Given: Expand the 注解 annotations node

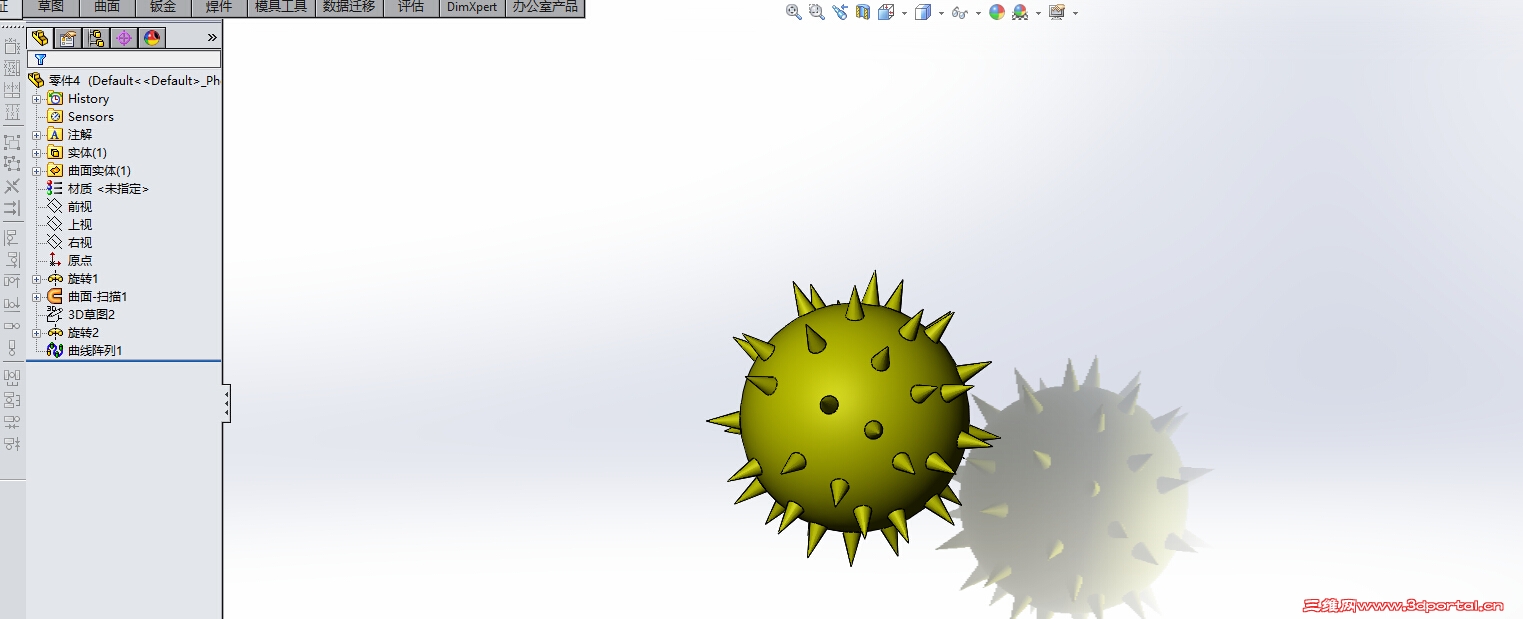Looking at the screenshot, I should (x=37, y=135).
